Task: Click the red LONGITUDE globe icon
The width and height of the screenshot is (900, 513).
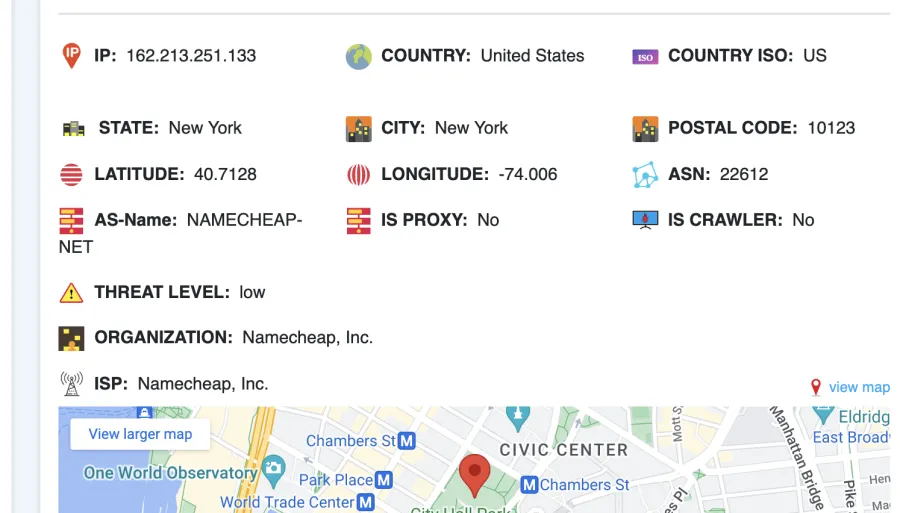Action: tap(359, 174)
